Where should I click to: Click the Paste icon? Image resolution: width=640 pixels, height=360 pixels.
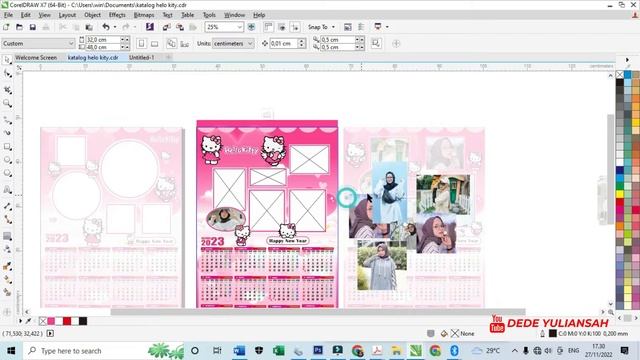[89, 27]
